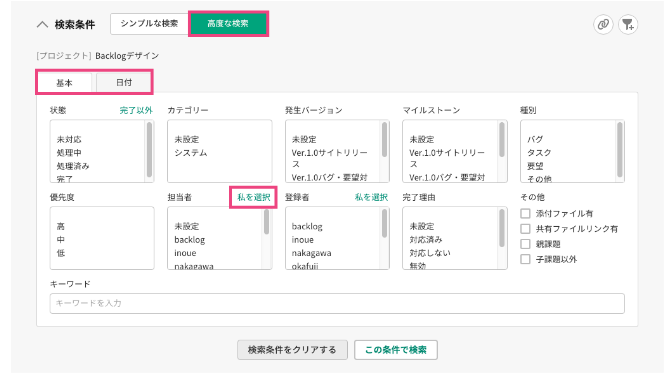Viewport: 664px width, 373px height.
Task: Save filter with plus icon
Action: coord(628,24)
